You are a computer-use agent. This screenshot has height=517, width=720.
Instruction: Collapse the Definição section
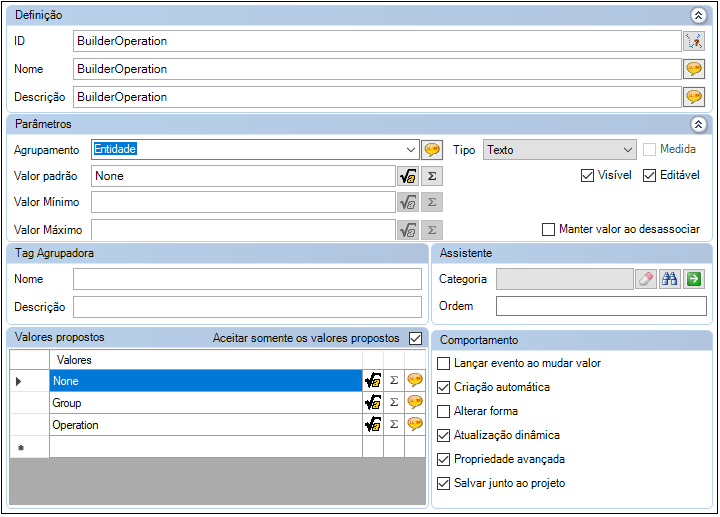698,16
